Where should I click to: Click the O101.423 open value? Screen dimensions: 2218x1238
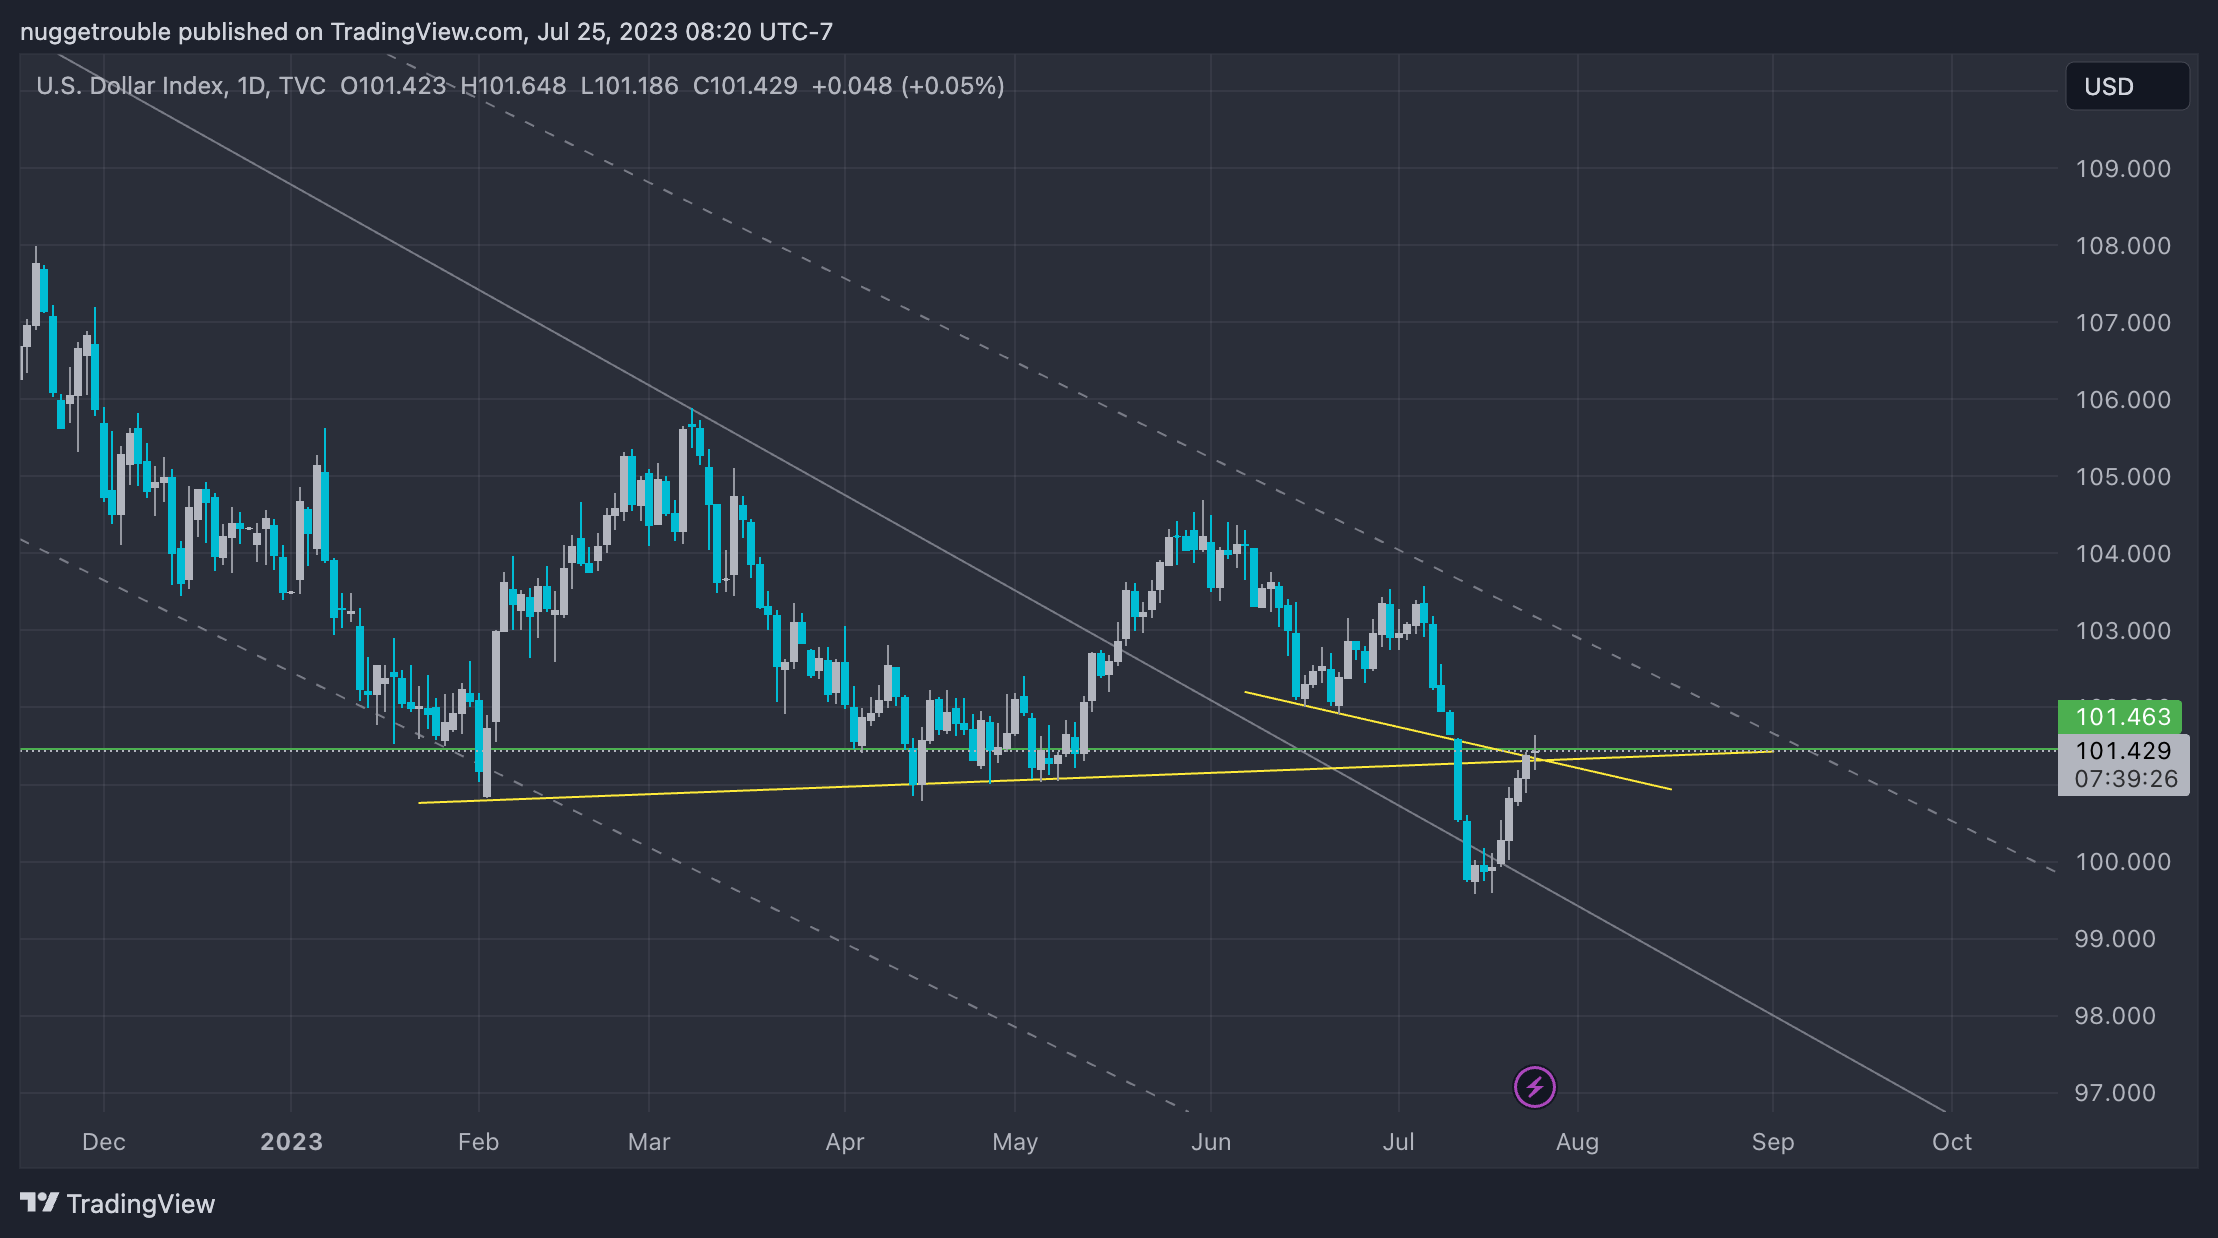point(393,86)
